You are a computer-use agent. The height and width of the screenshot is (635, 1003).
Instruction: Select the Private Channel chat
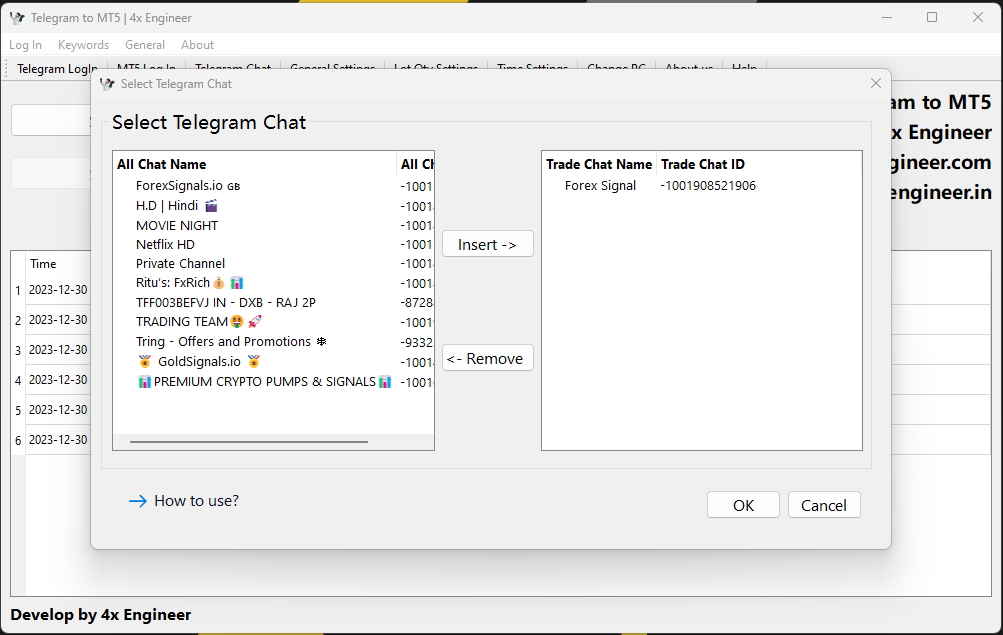coord(180,263)
